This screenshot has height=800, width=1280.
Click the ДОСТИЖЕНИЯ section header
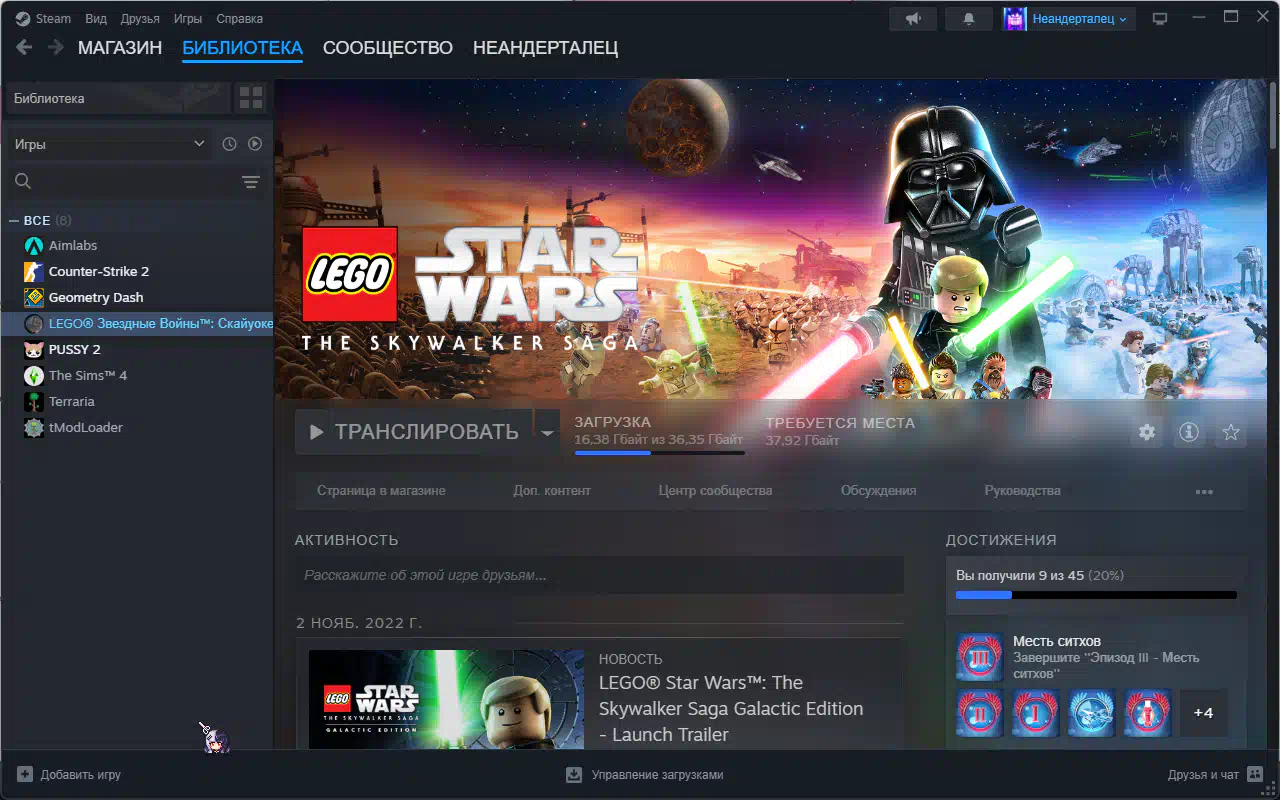1001,540
